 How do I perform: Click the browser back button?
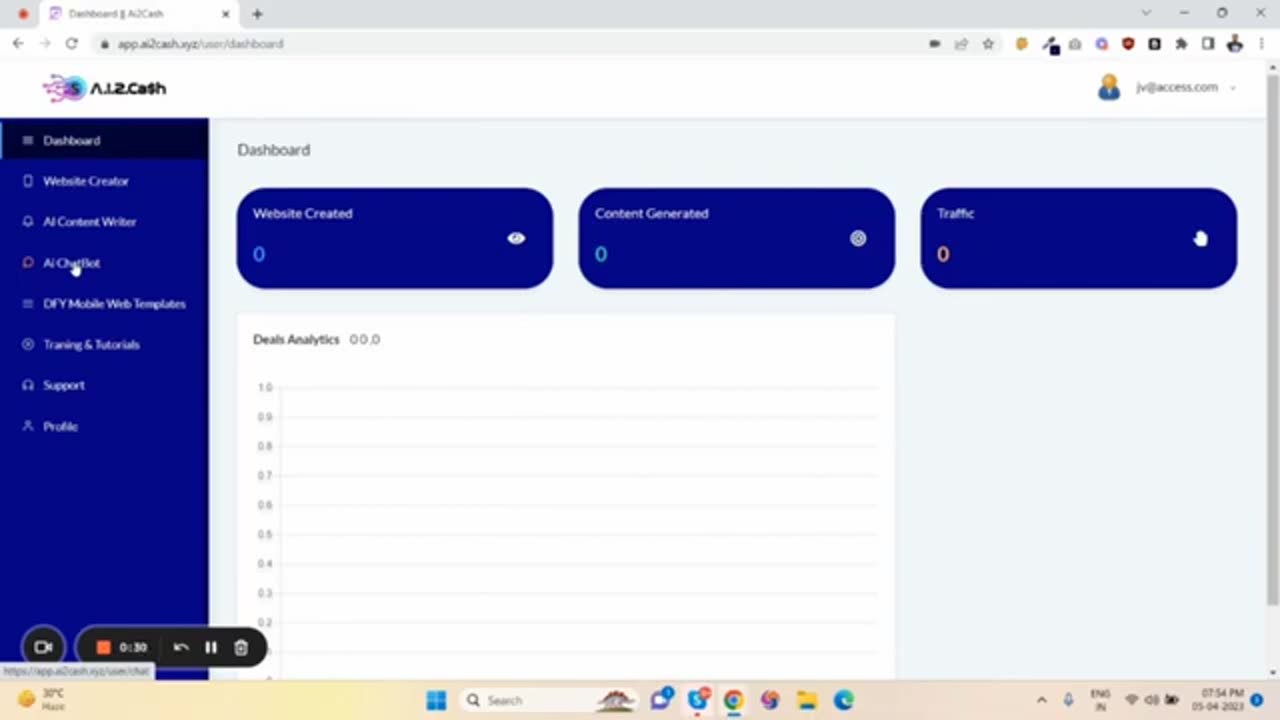(x=18, y=44)
